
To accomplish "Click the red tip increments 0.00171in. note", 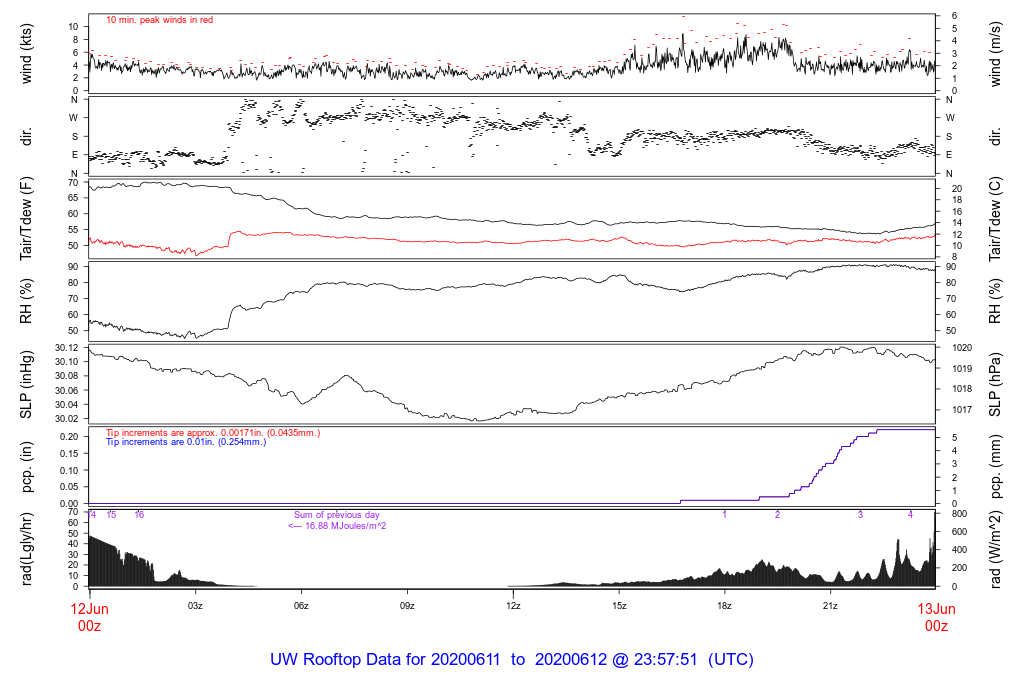I will tap(213, 433).
